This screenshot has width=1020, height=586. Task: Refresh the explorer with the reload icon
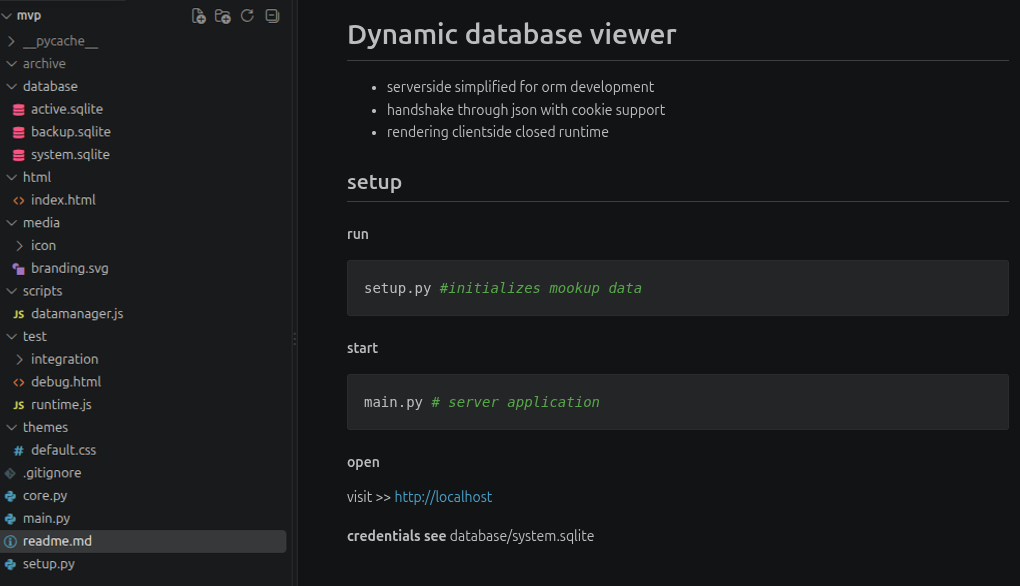247,16
